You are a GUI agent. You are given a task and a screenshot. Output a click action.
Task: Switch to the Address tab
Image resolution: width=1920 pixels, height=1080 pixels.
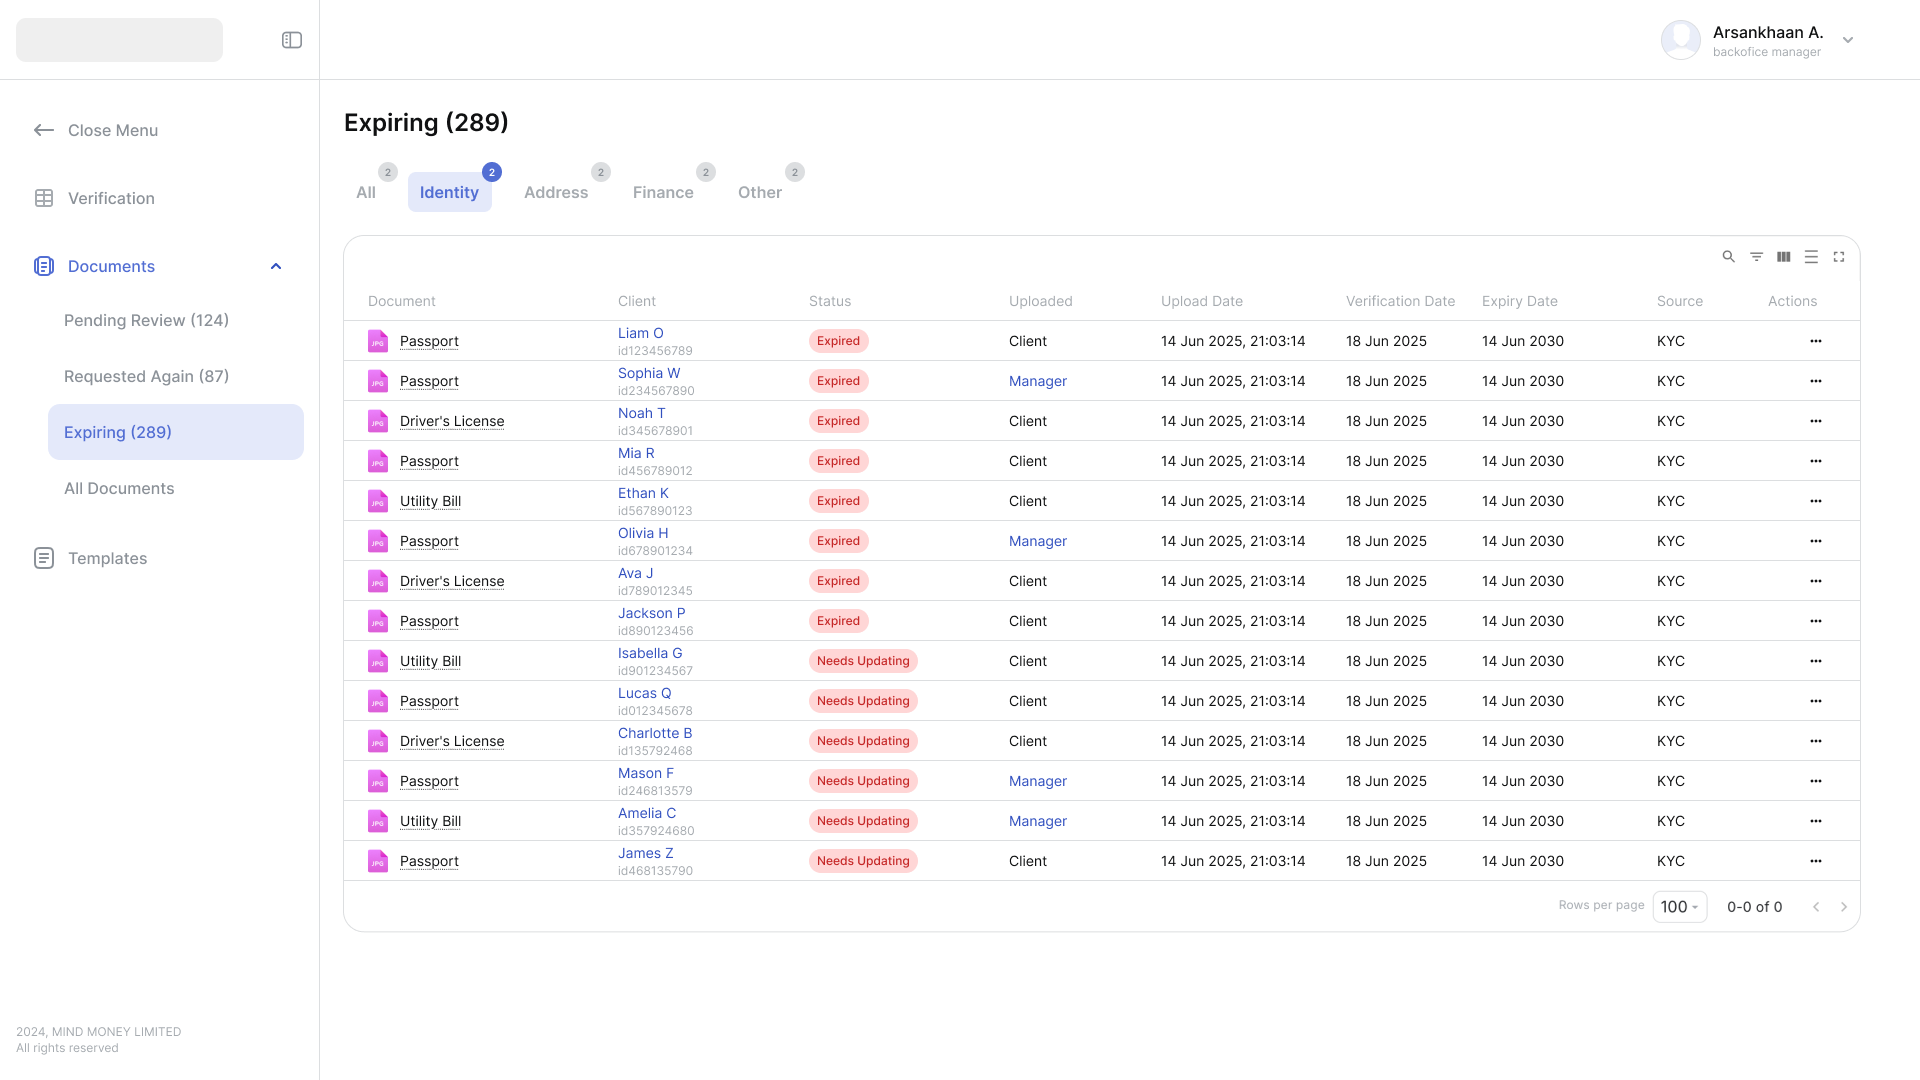click(556, 192)
